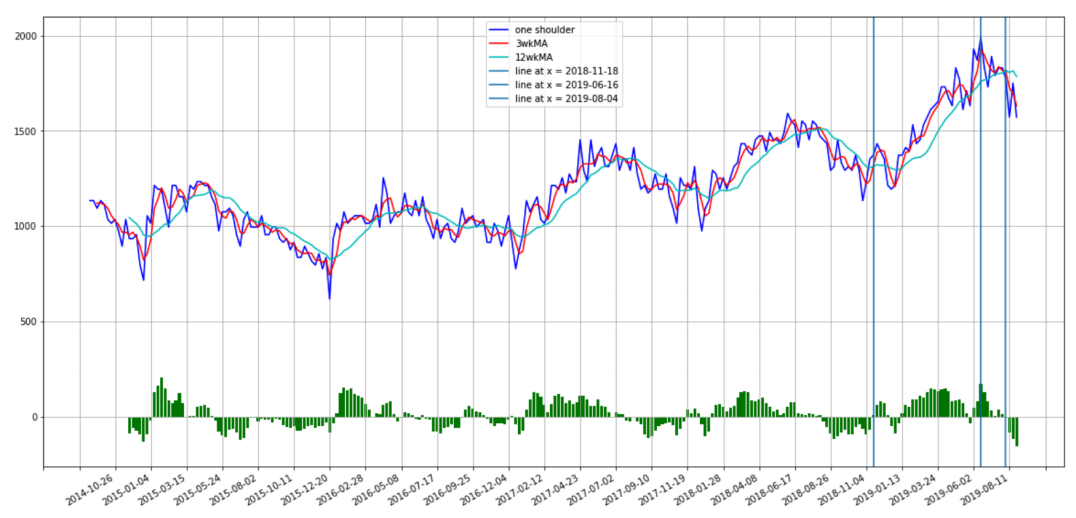
Task: Click x-axis date '2015-01-04'
Action: point(126,488)
